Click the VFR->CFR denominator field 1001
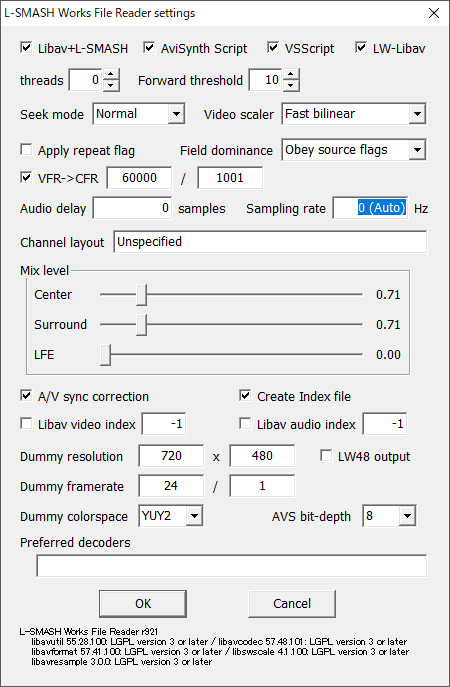Viewport: 450px width, 687px height. (x=230, y=178)
